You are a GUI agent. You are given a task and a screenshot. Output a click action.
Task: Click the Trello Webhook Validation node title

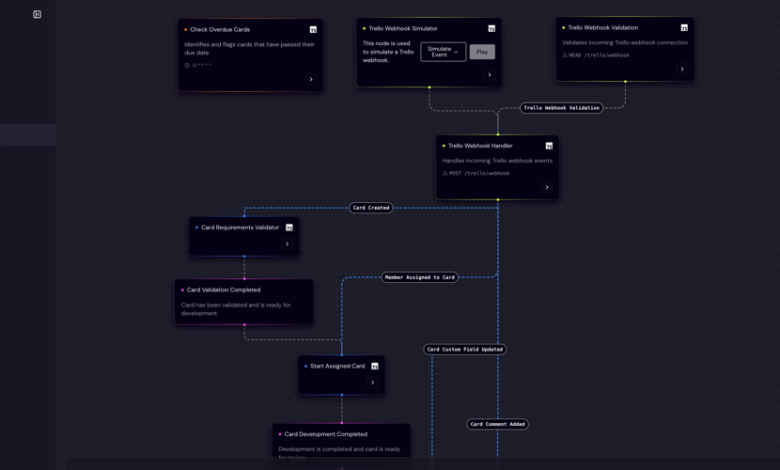(x=603, y=28)
